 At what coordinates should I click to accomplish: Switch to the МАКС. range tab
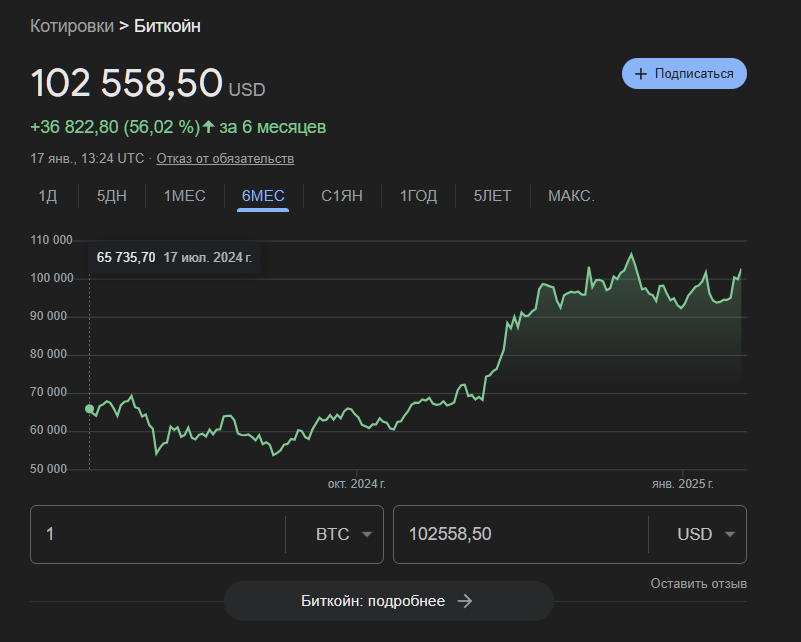571,196
